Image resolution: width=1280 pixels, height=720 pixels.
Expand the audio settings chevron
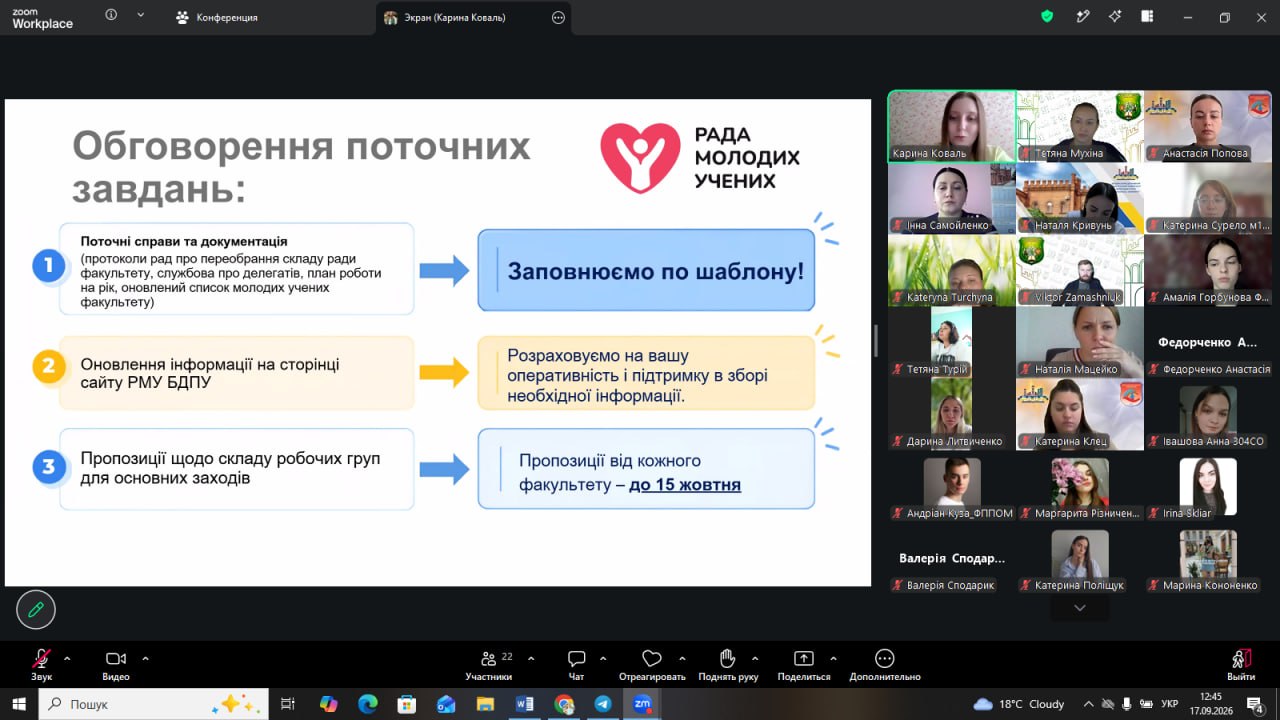(67, 659)
